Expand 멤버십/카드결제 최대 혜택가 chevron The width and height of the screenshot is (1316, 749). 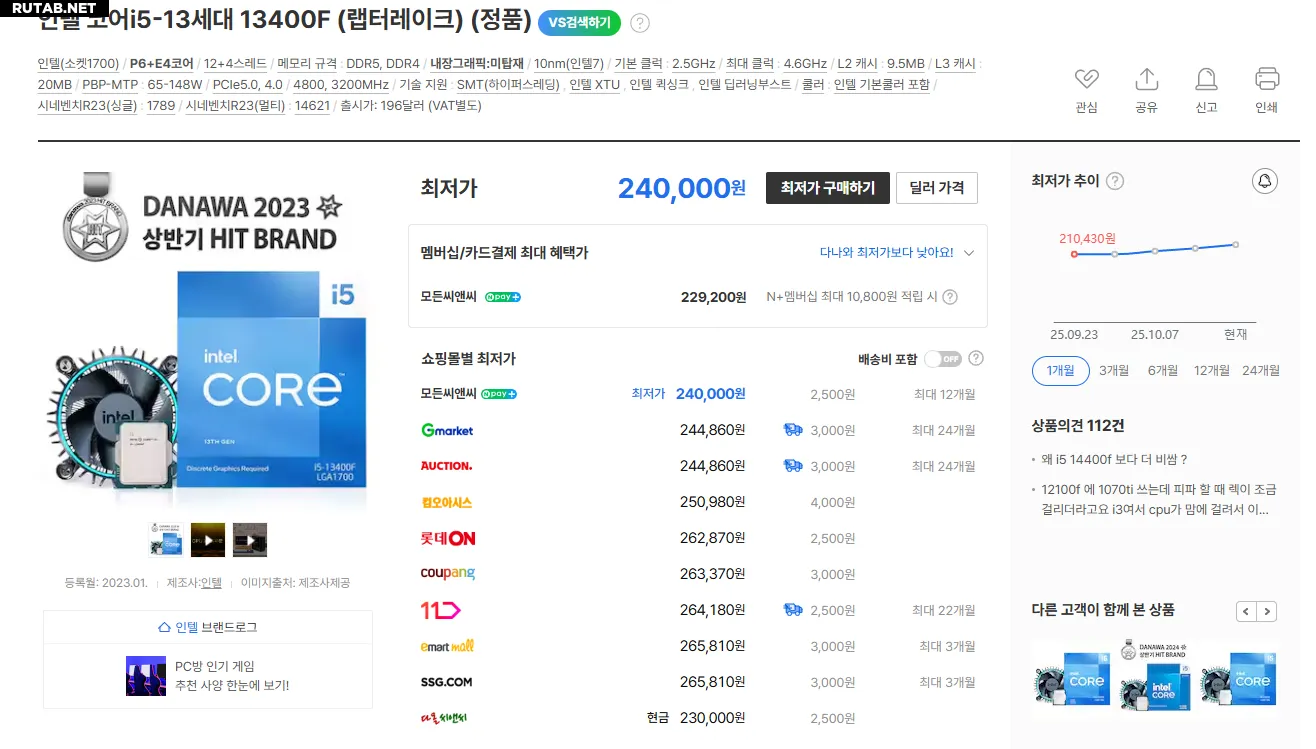click(968, 253)
